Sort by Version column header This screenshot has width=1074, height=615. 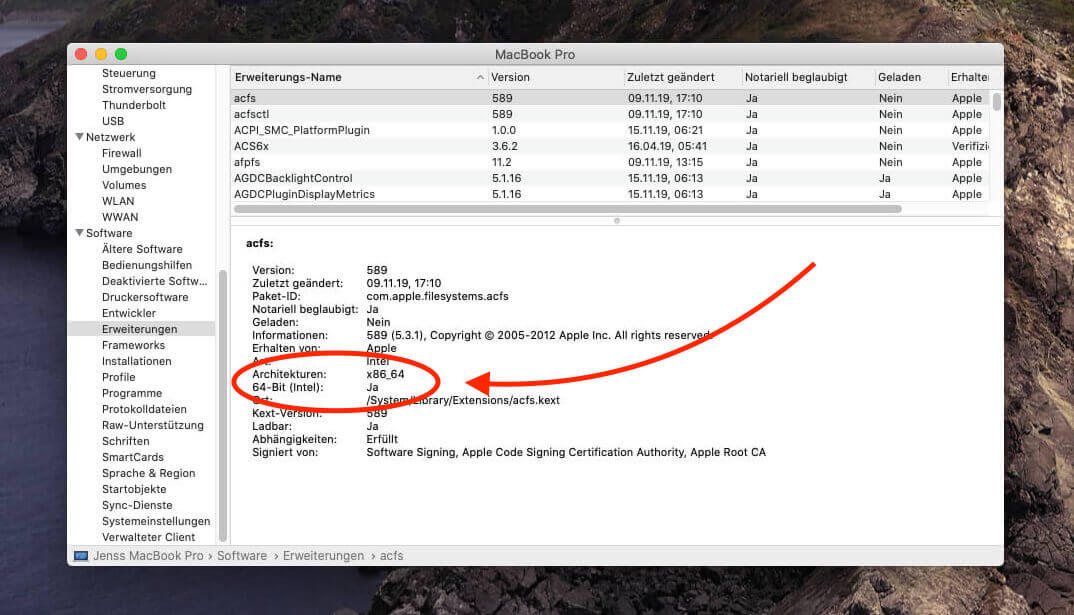510,77
